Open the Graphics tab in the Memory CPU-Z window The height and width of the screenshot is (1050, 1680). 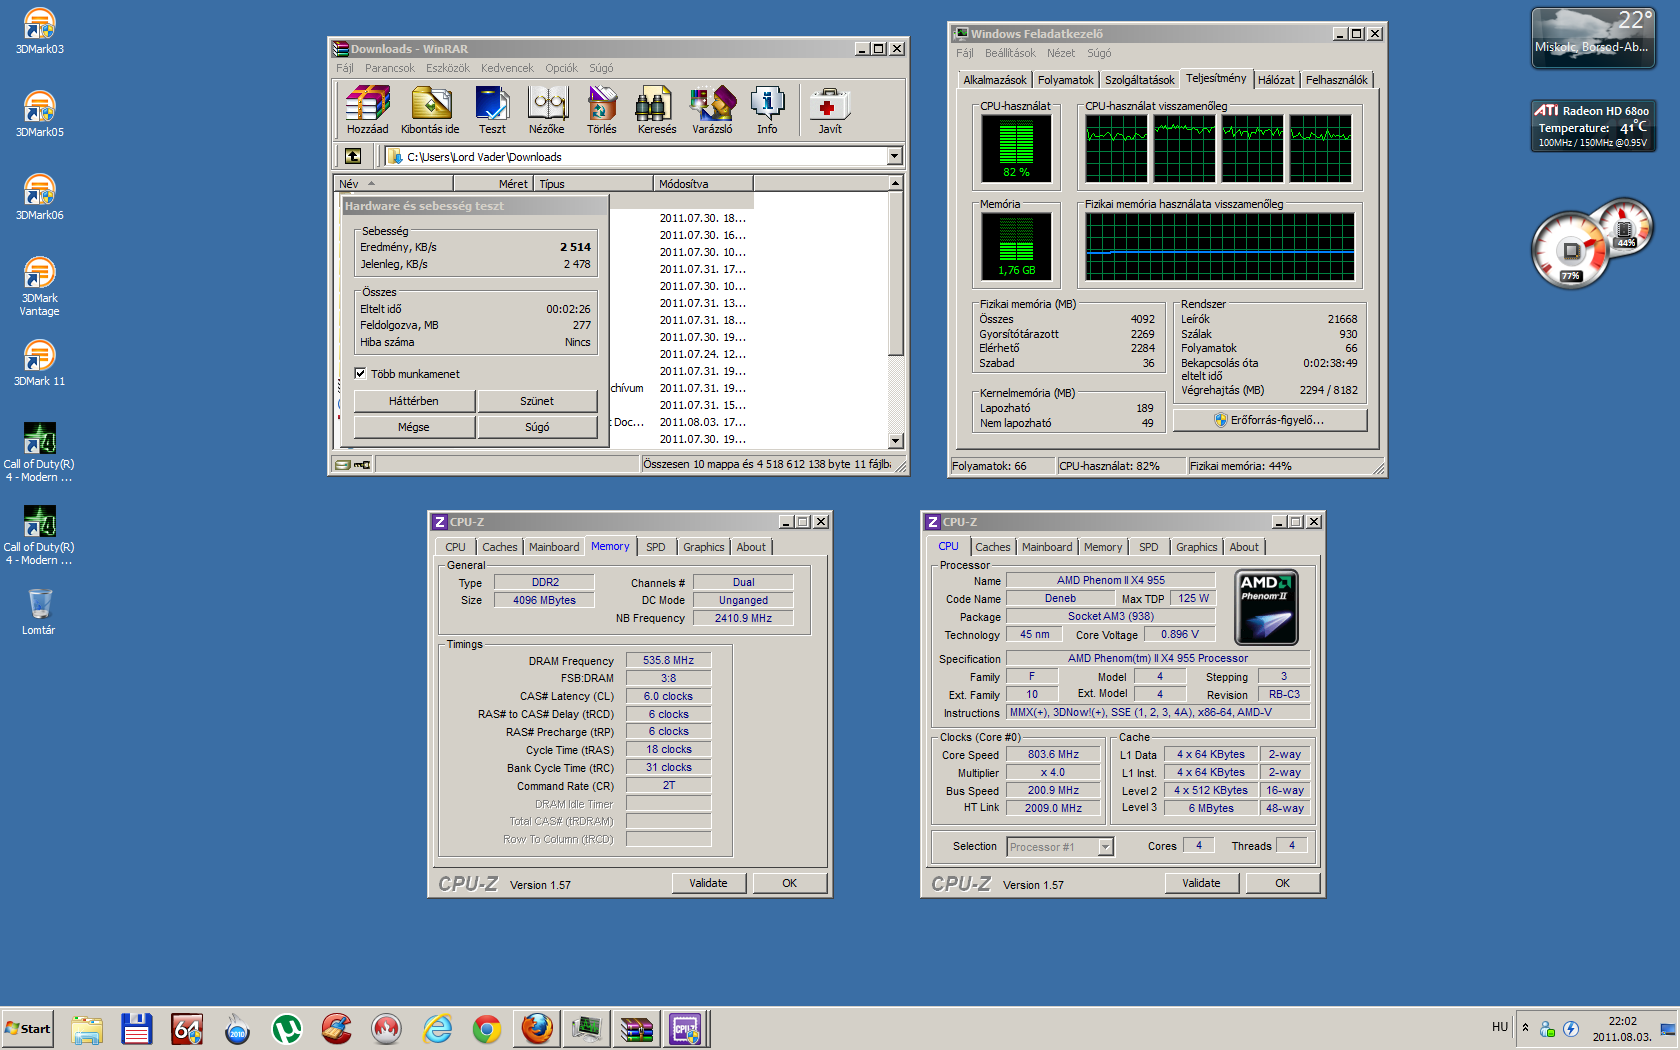coord(704,547)
